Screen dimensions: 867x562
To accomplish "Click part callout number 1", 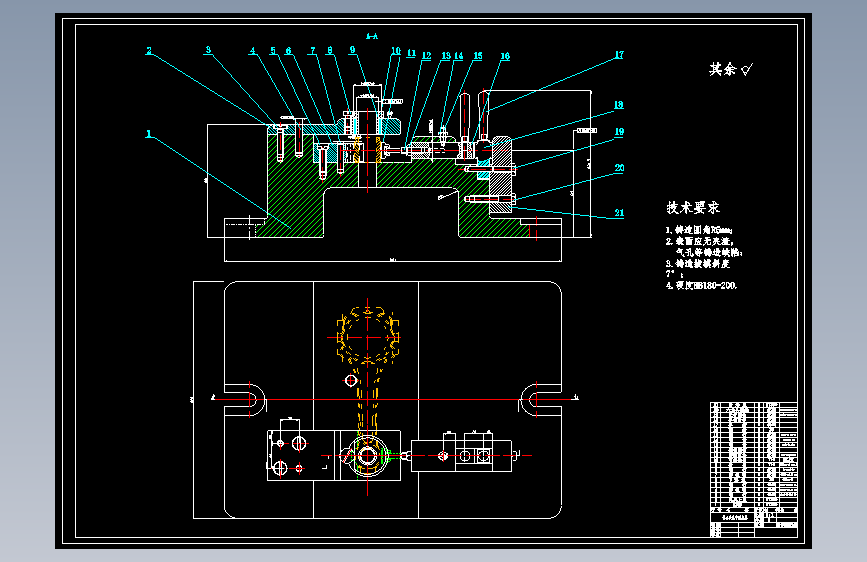I will (148, 133).
